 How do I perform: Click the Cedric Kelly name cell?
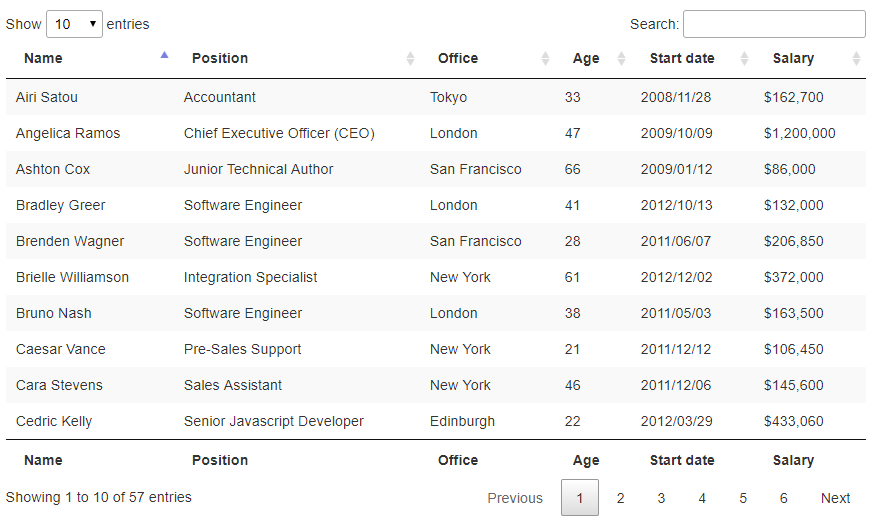[54, 421]
